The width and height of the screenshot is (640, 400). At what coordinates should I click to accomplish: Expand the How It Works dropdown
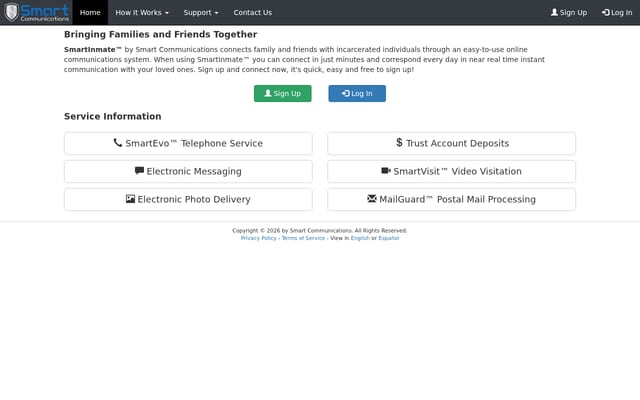[x=142, y=12]
